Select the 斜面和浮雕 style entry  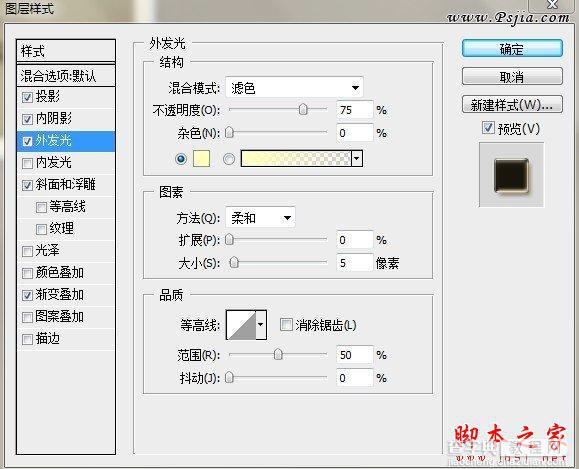click(66, 185)
